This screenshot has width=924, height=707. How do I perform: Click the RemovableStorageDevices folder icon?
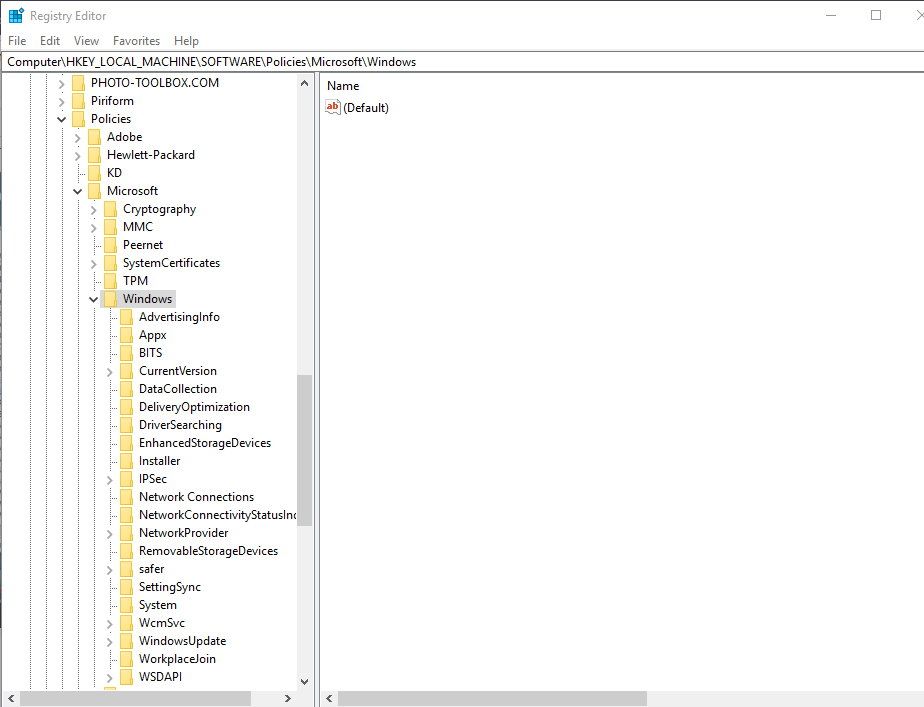coord(126,551)
